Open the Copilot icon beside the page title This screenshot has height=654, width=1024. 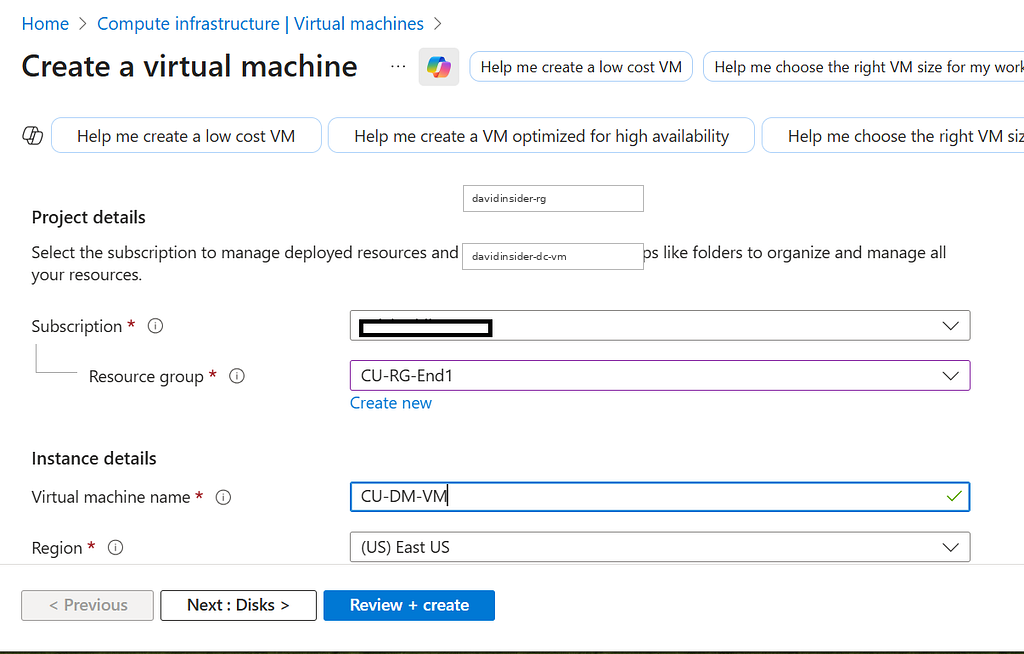pos(439,67)
